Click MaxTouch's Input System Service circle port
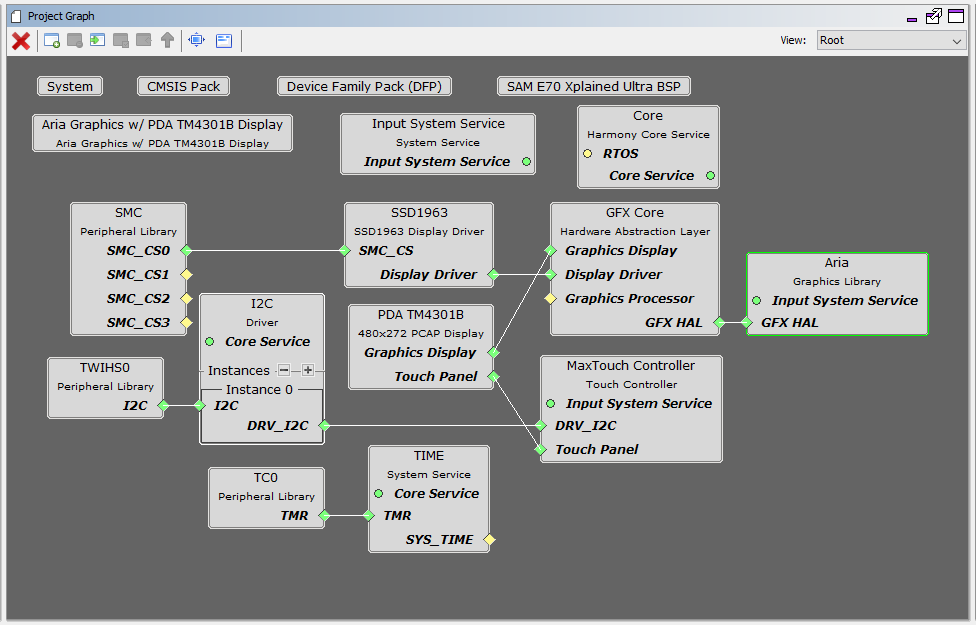Image resolution: width=976 pixels, height=625 pixels. click(551, 404)
